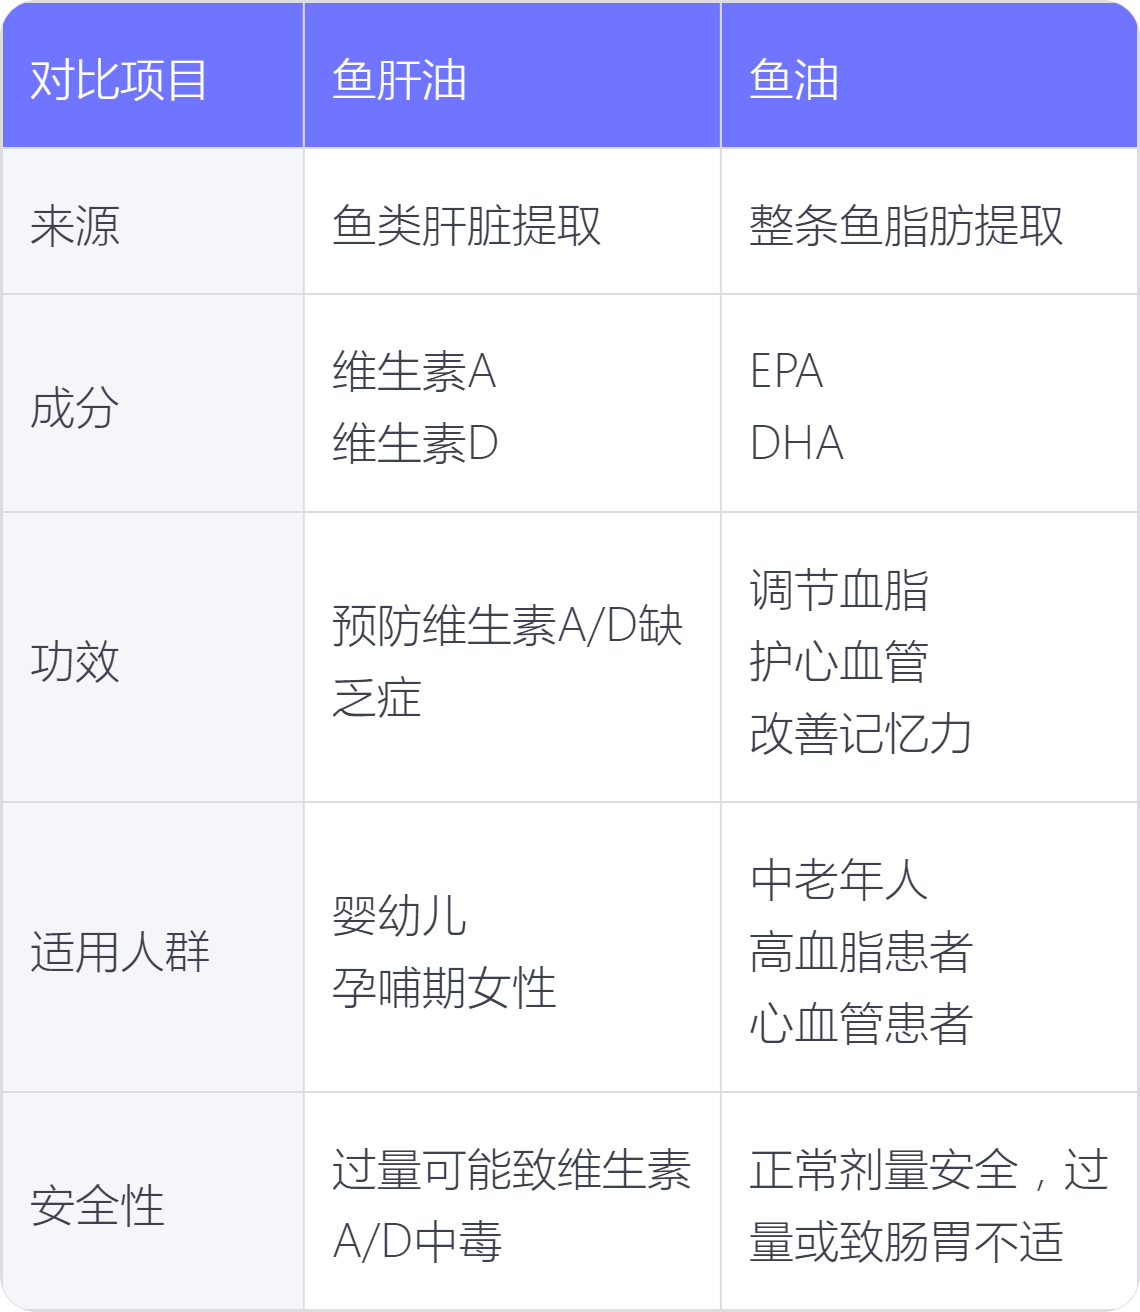Click the DHA text

click(x=797, y=443)
